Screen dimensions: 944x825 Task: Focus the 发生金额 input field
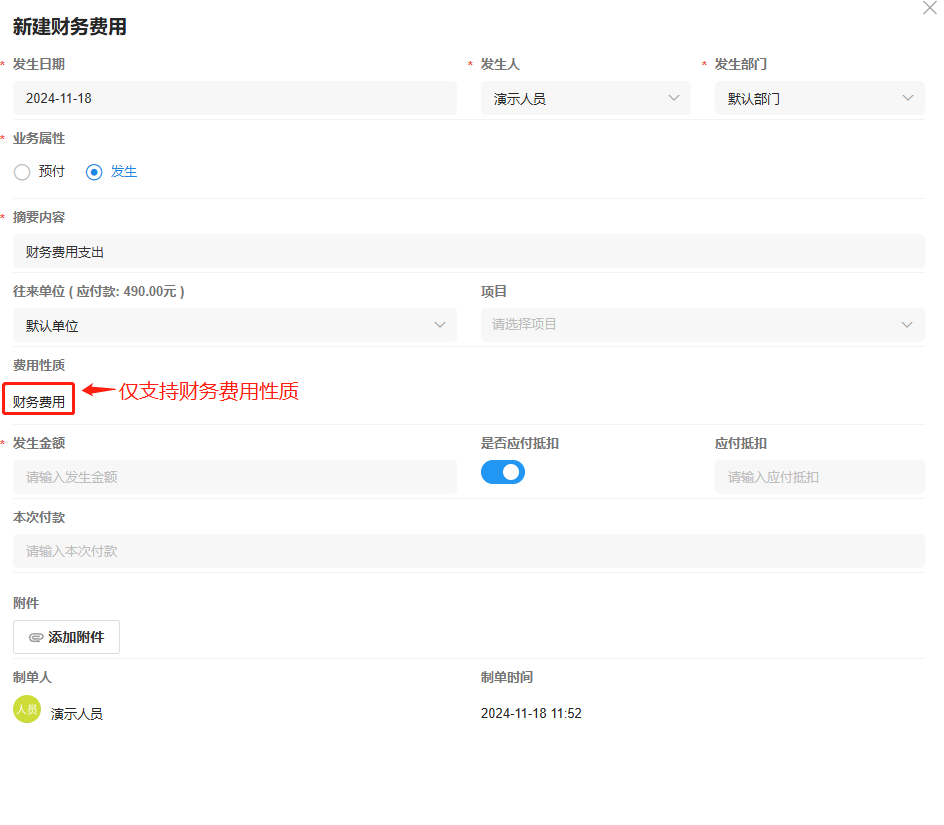pos(234,477)
